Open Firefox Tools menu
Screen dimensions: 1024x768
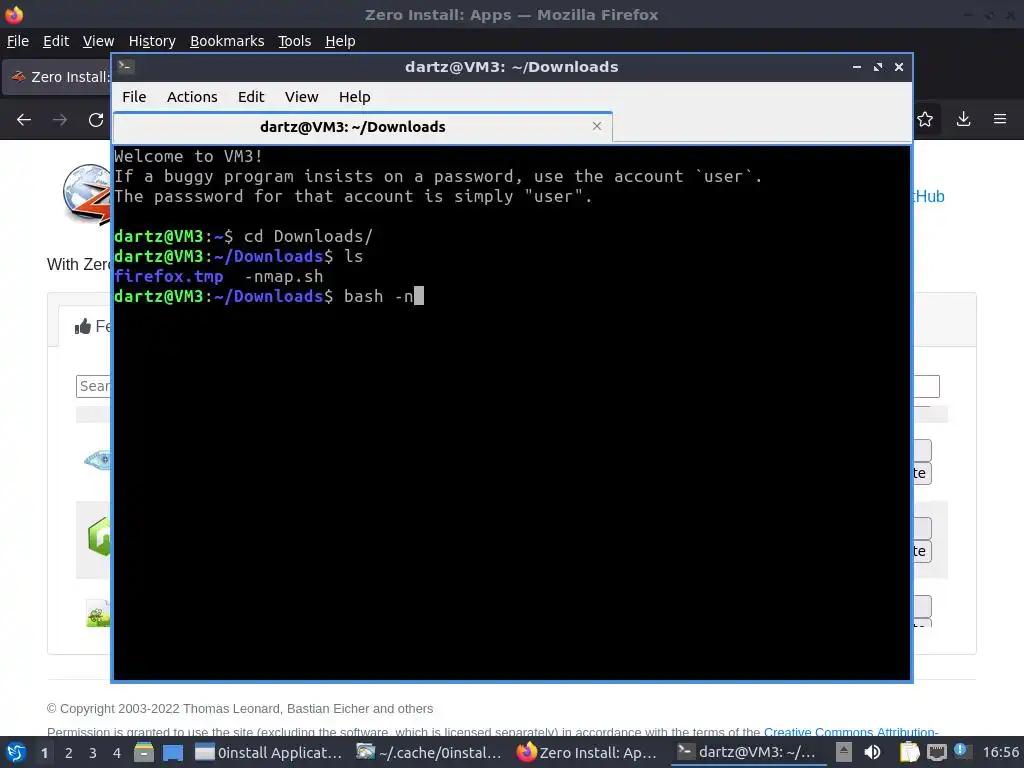(x=295, y=41)
